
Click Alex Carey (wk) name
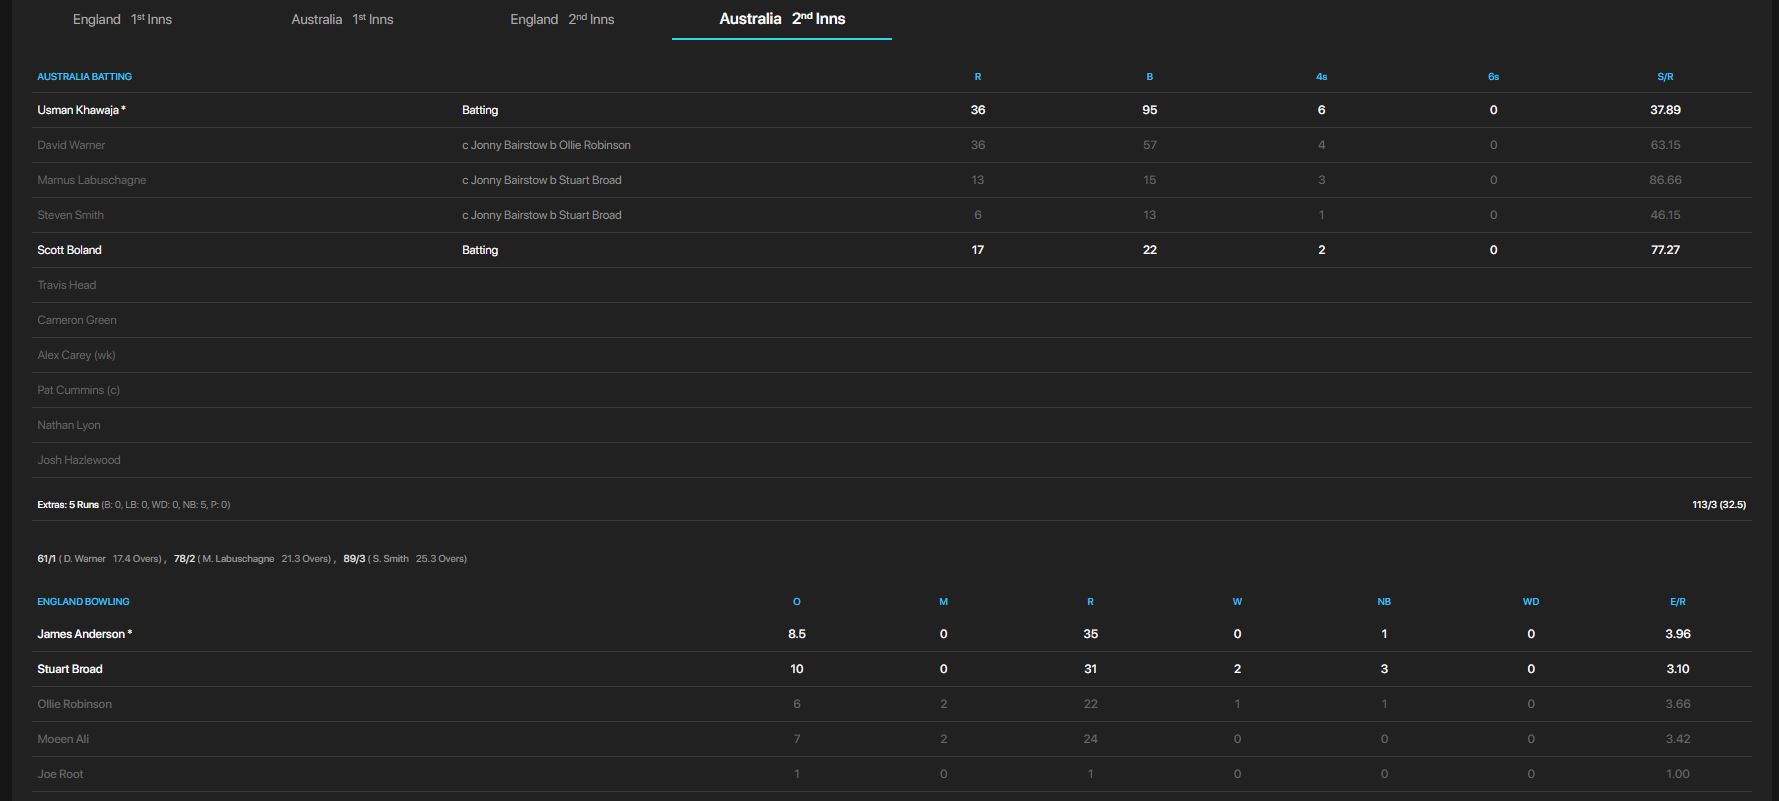[x=76, y=355]
